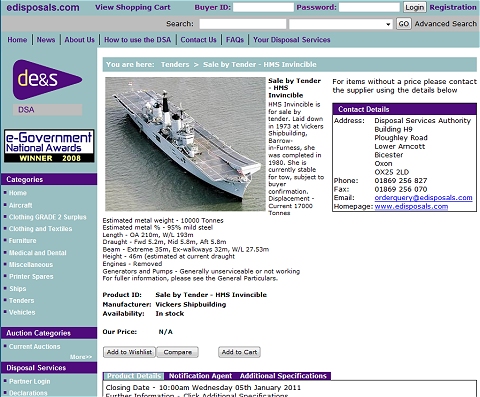Focus the Buyer ID input field
The image size is (480, 397).
tap(263, 7)
